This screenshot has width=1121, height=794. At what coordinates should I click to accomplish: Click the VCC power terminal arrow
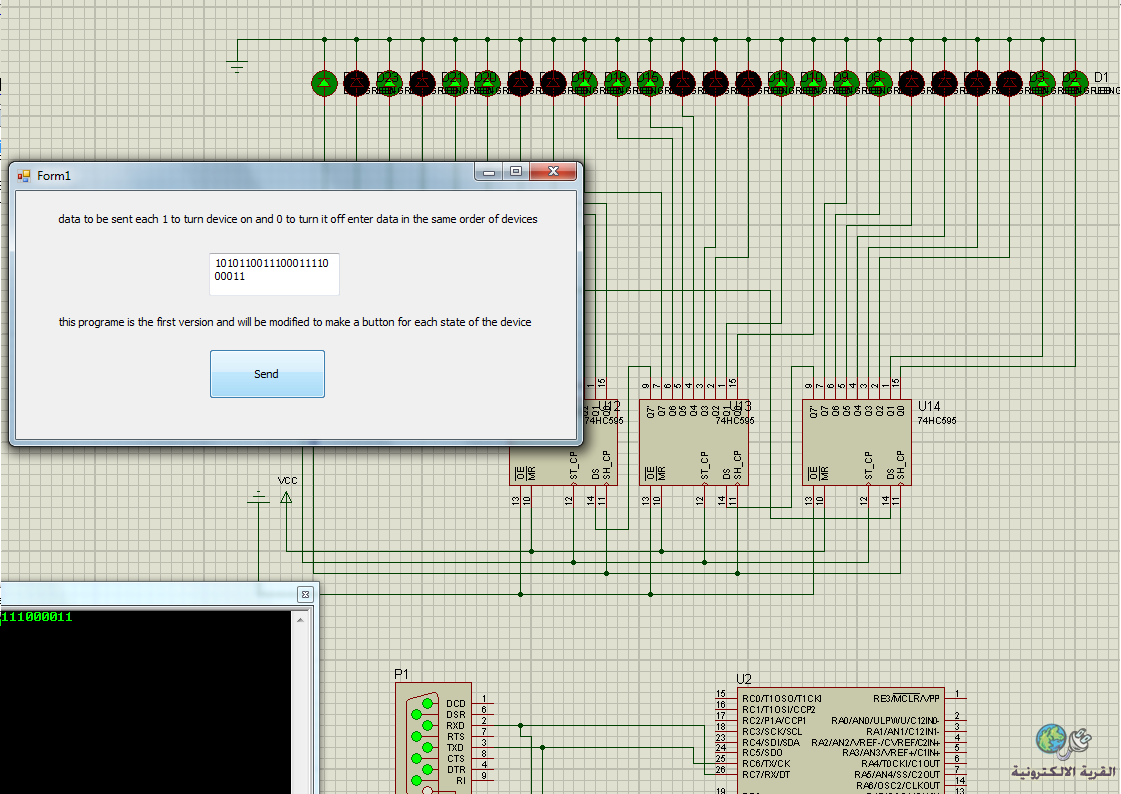click(x=286, y=497)
